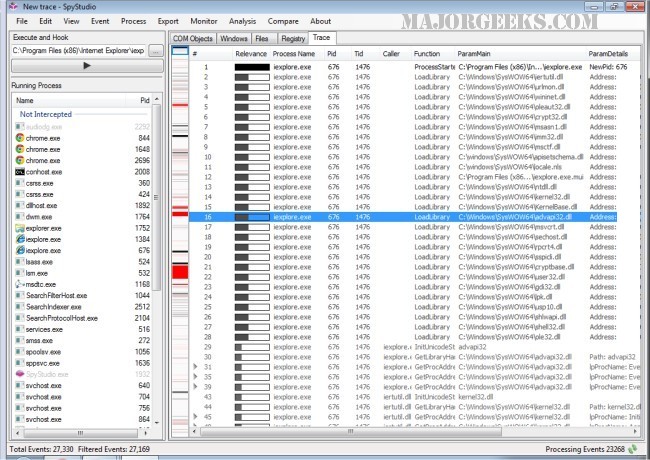Open the View menu

click(71, 21)
